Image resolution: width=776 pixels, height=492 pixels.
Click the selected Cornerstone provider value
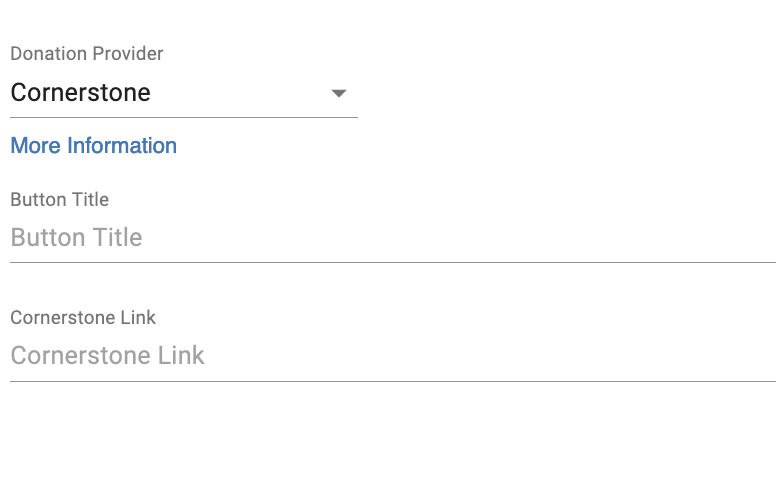[81, 94]
